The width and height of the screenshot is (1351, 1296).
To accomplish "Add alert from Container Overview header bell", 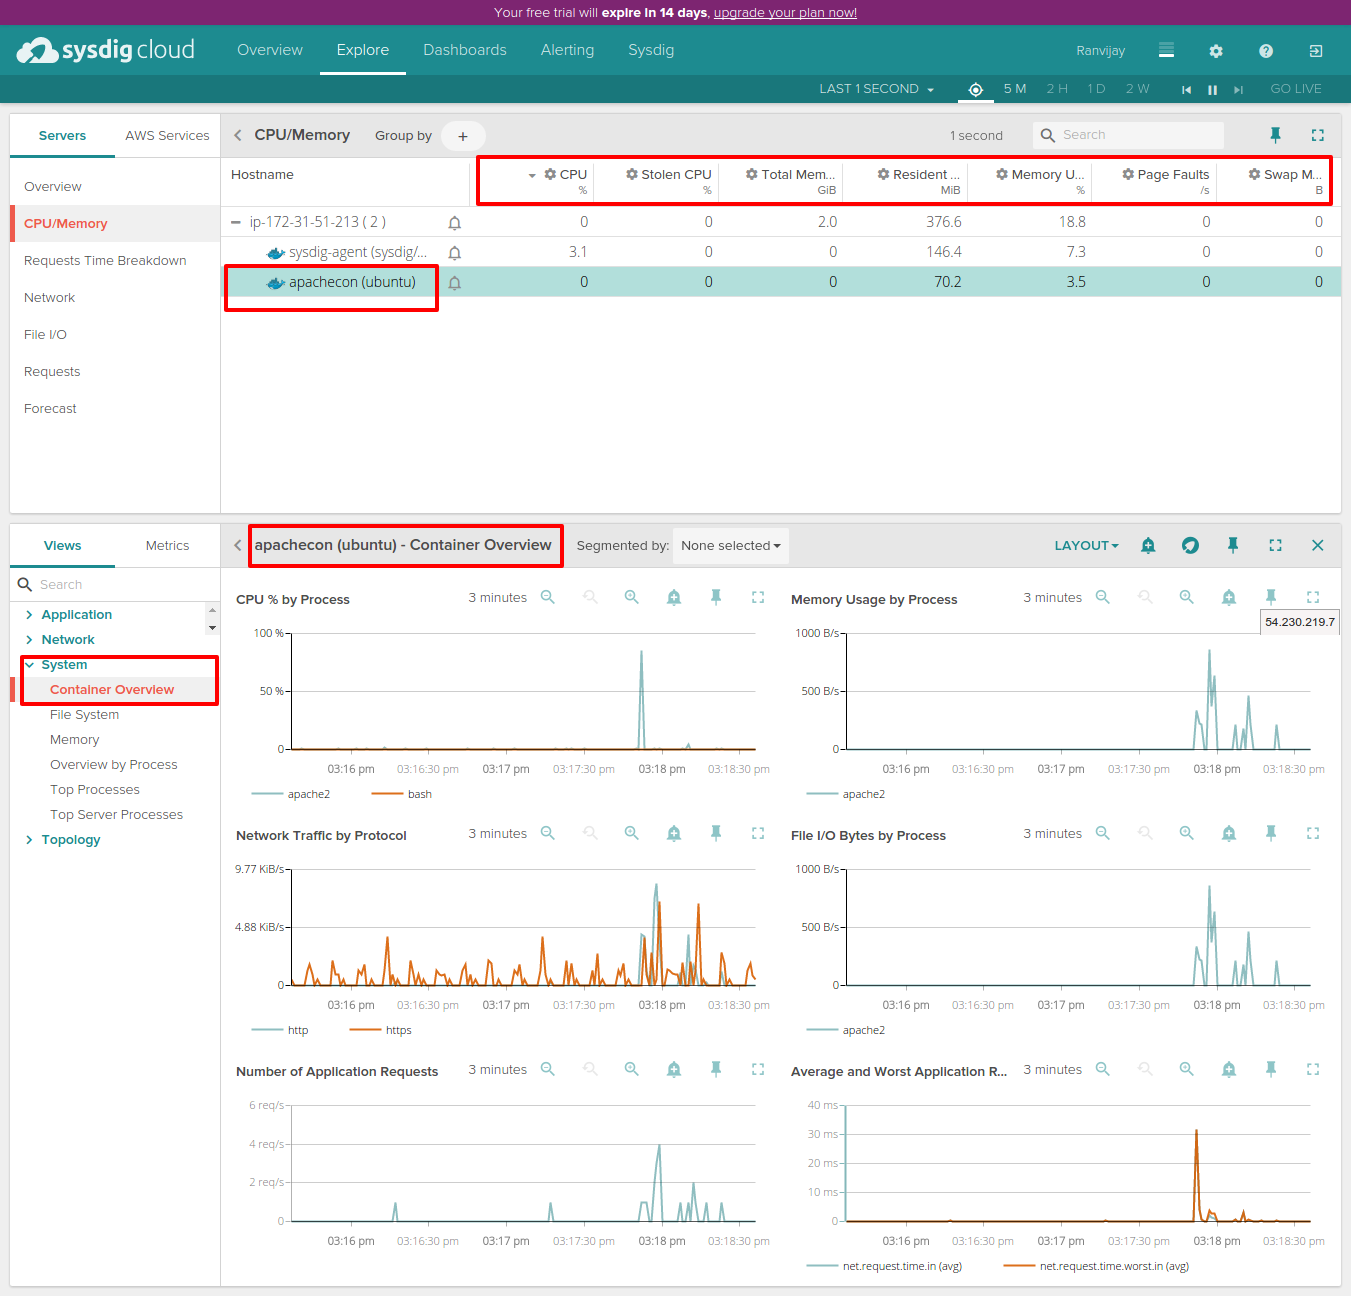I will point(1148,545).
